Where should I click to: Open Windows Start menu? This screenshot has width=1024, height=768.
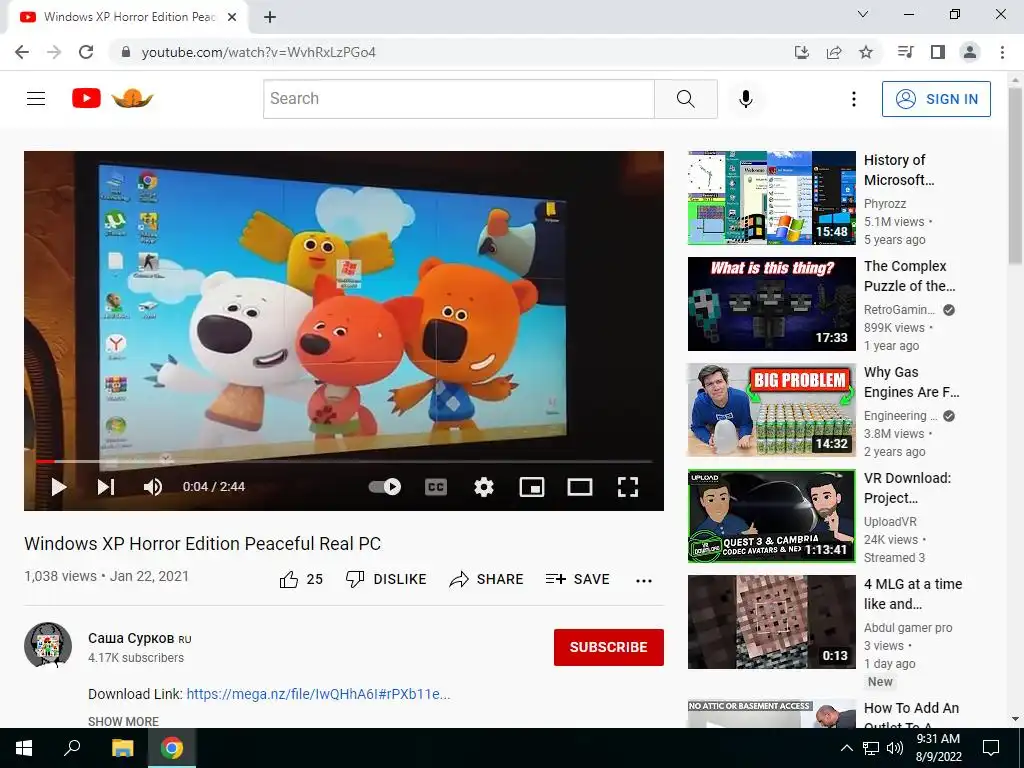[x=24, y=748]
